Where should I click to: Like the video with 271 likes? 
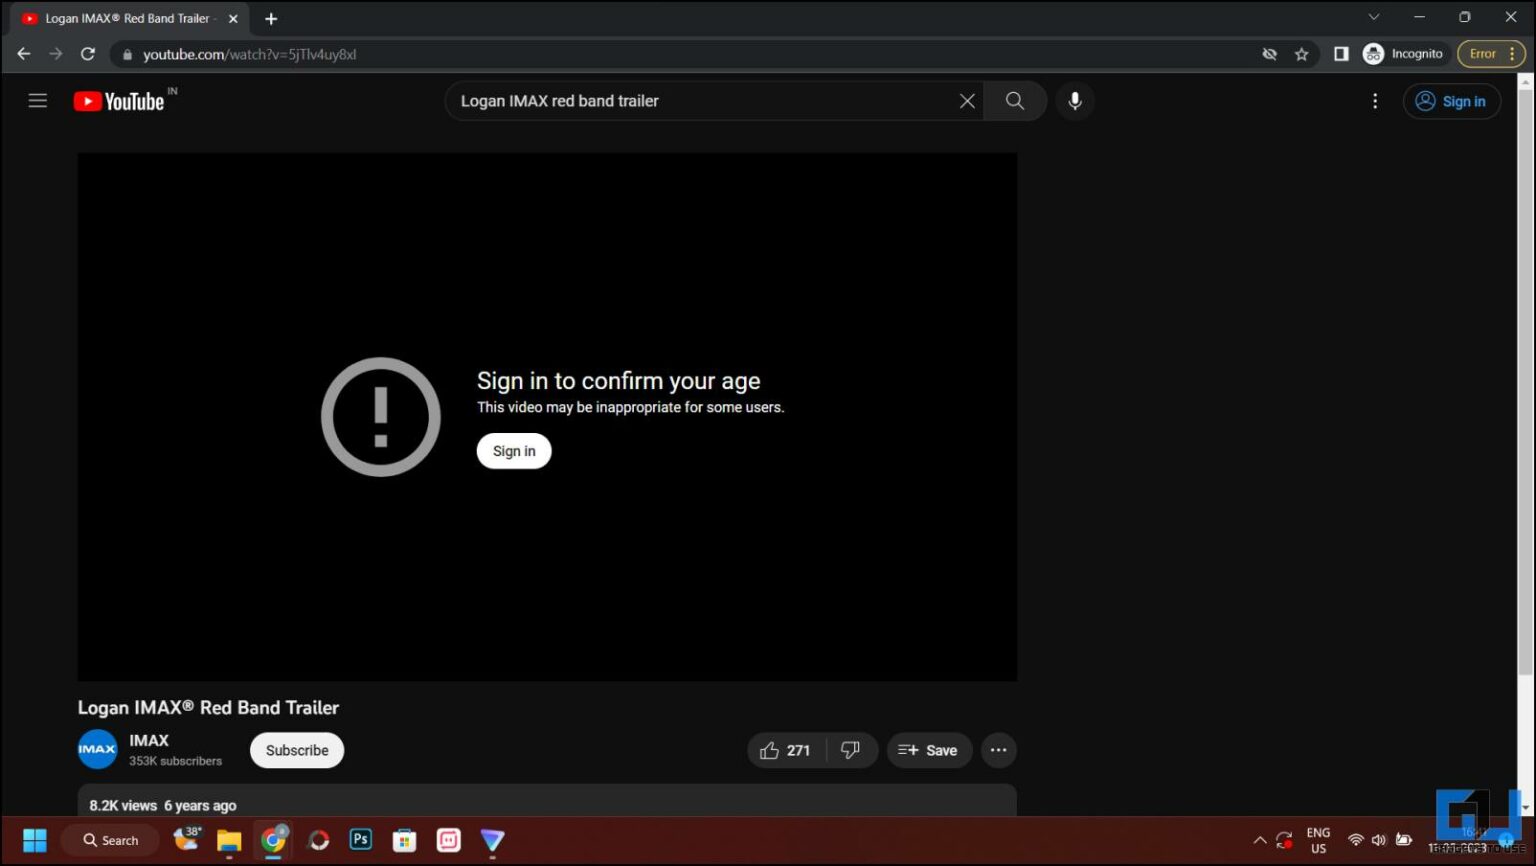pyautogui.click(x=786, y=750)
